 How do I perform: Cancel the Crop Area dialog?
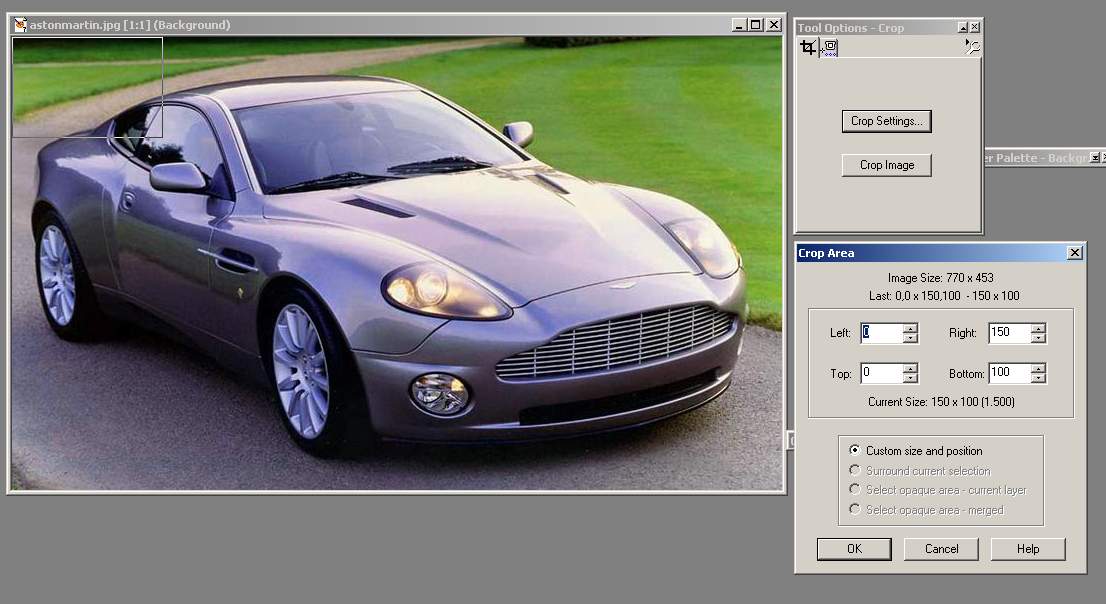pyautogui.click(x=941, y=549)
